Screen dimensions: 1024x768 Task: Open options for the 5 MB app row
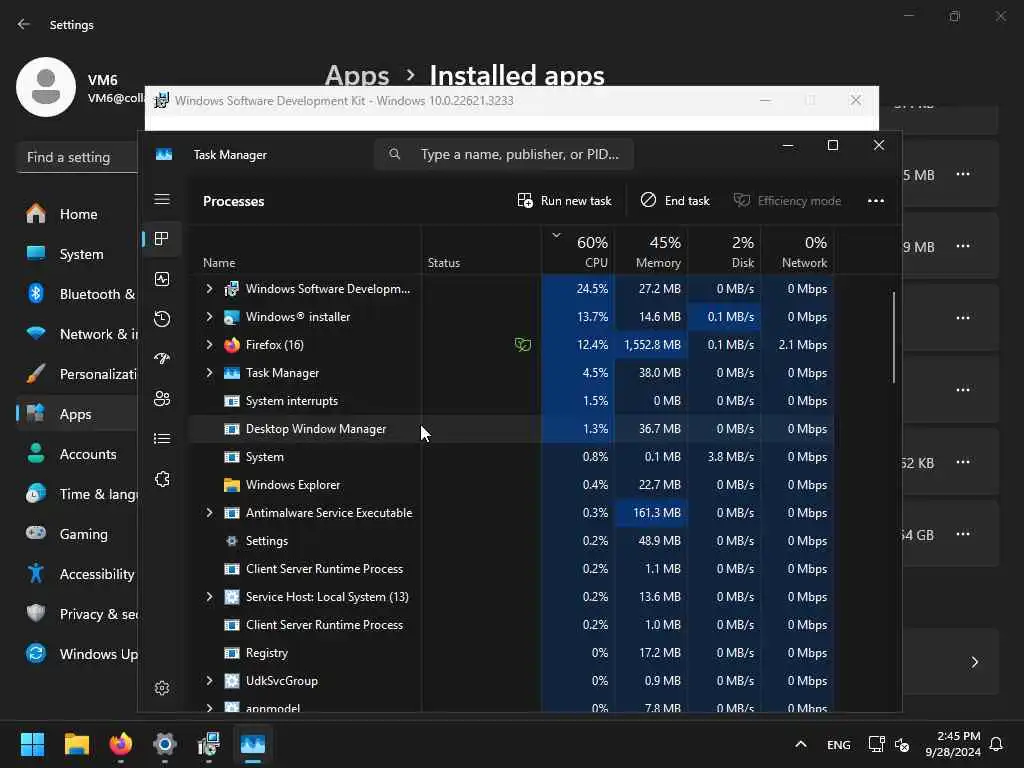pyautogui.click(x=963, y=174)
